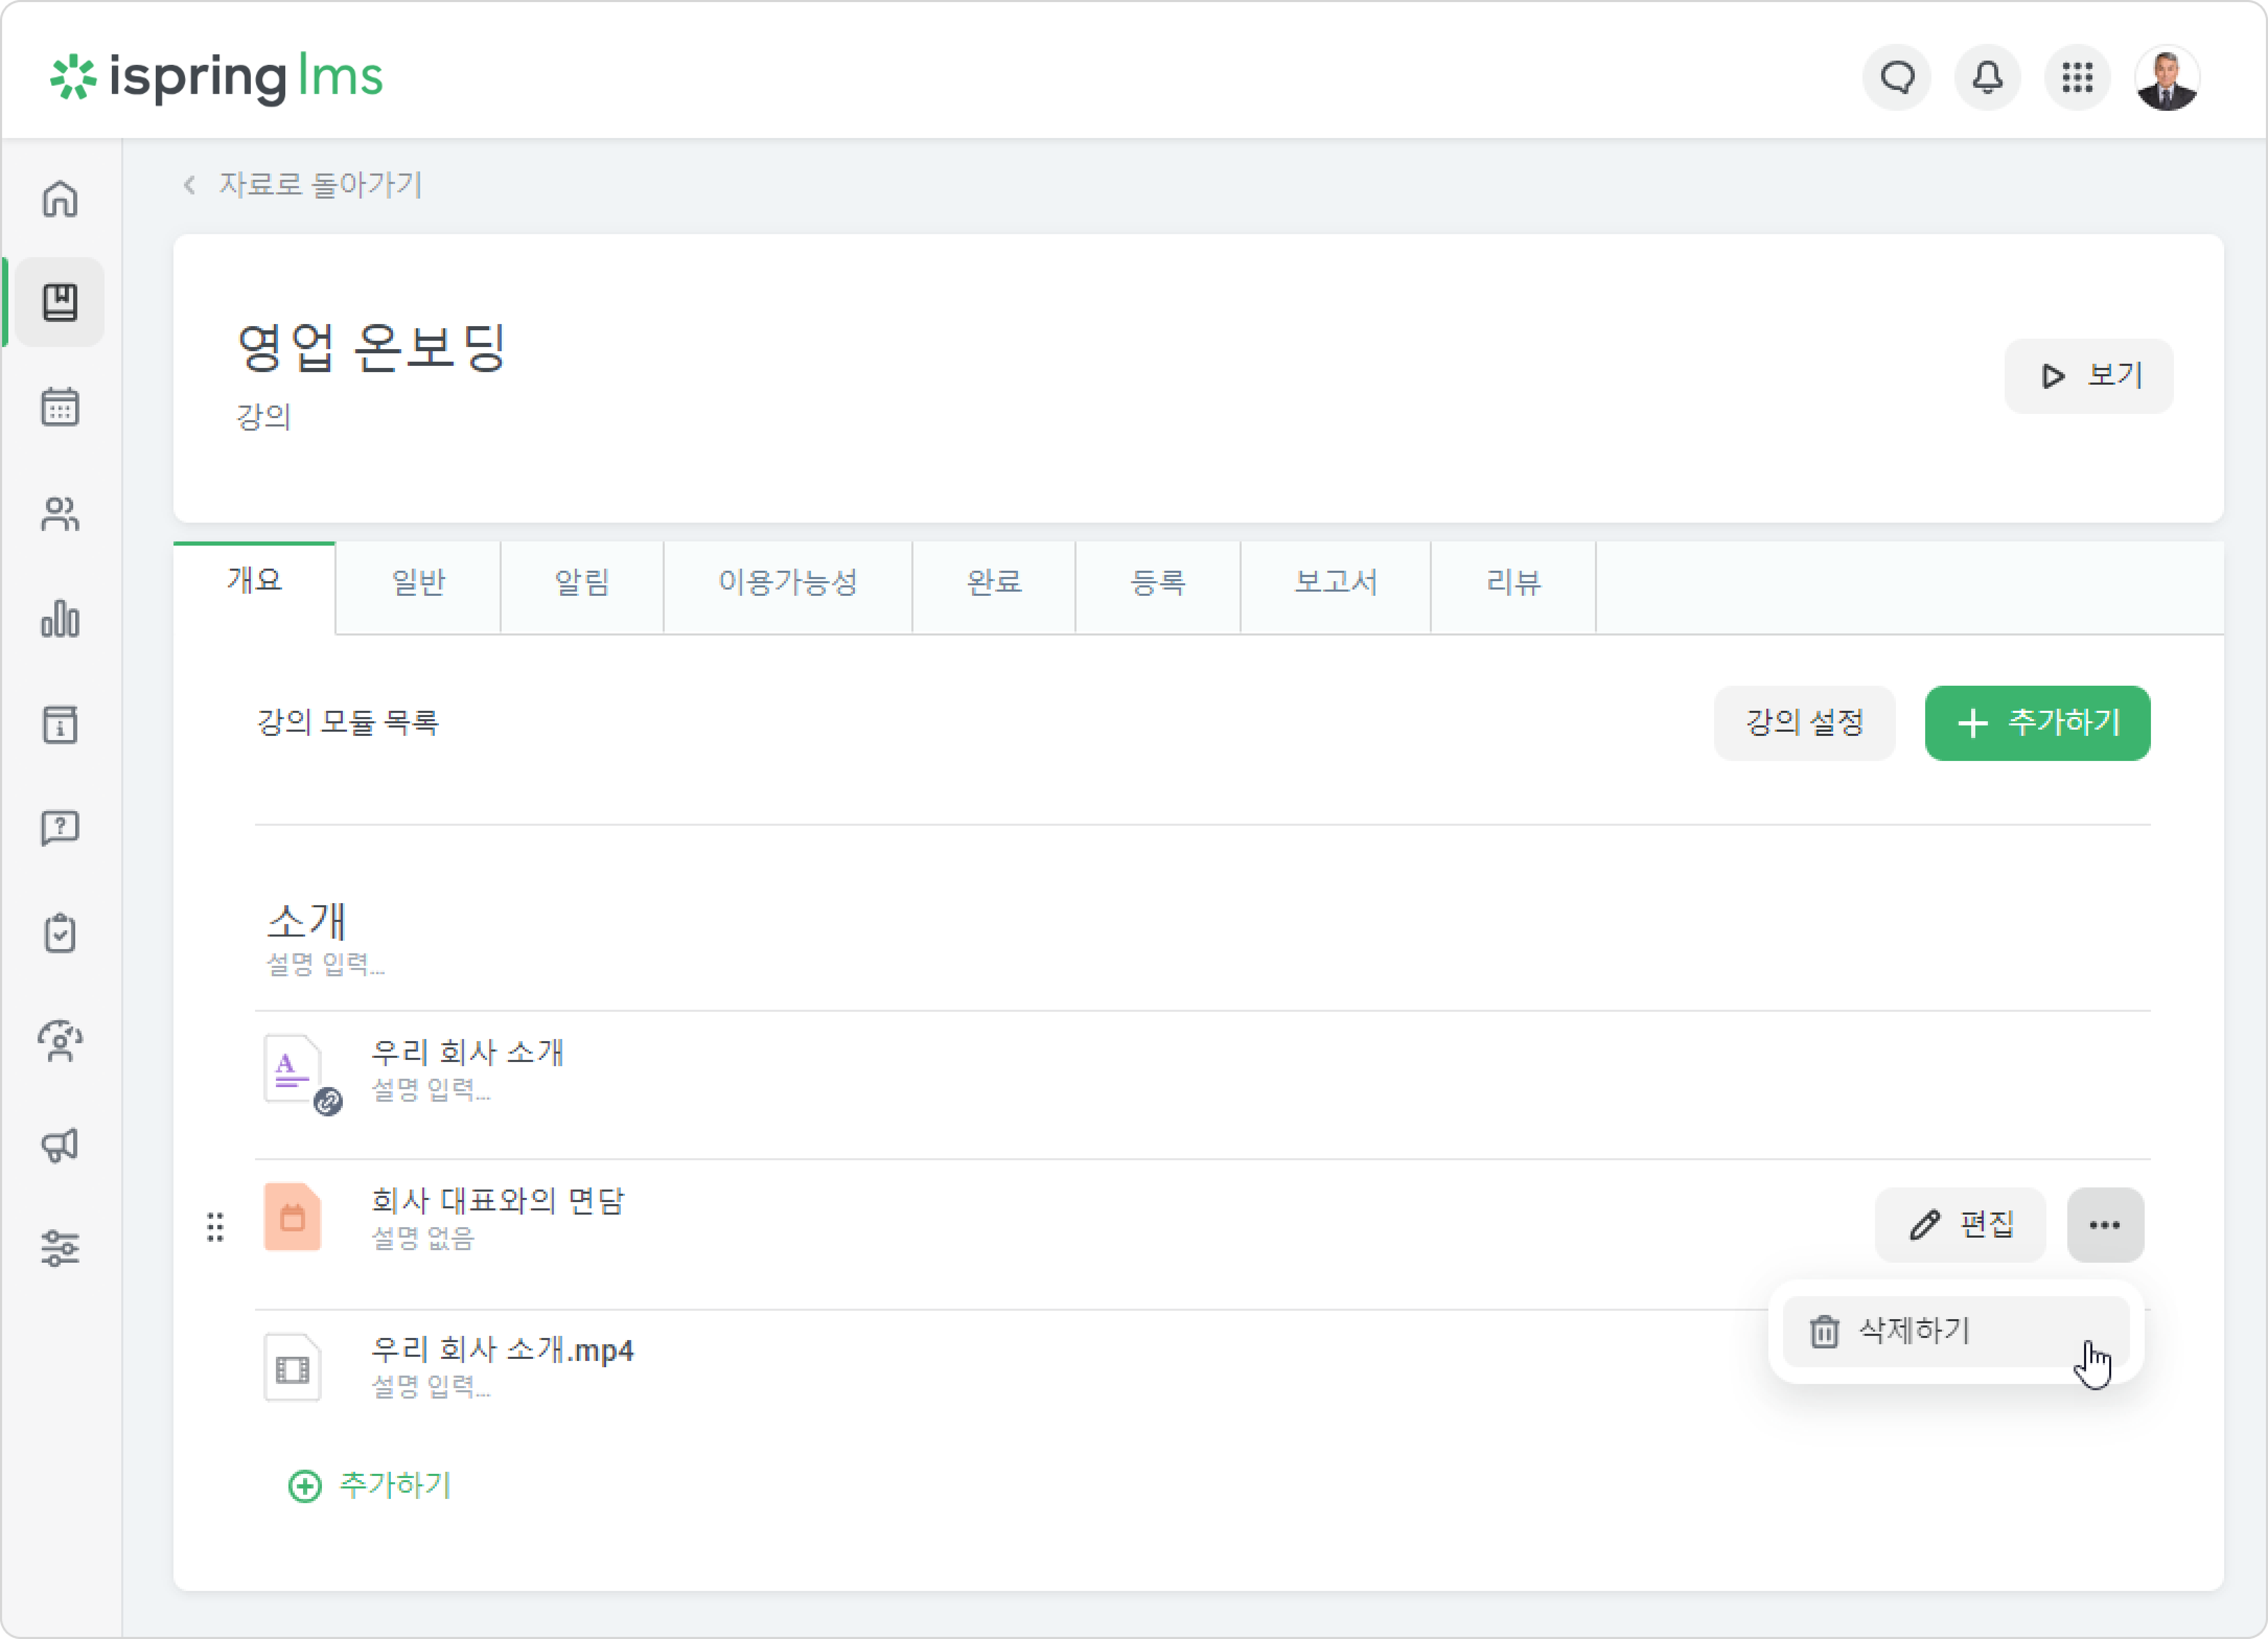Click the 편집 button for 회사 대표와의 면담
The image size is (2268, 1639).
pyautogui.click(x=1960, y=1225)
